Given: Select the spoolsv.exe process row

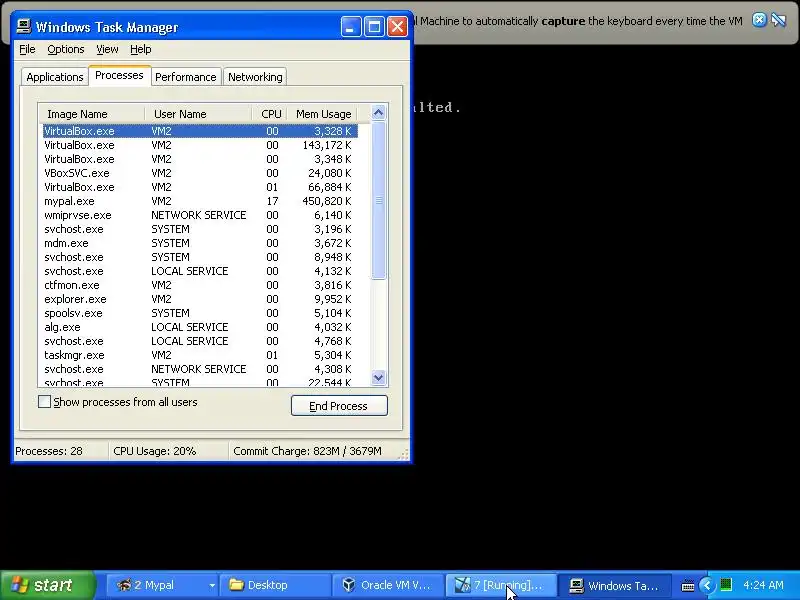Looking at the screenshot, I should pyautogui.click(x=201, y=313).
